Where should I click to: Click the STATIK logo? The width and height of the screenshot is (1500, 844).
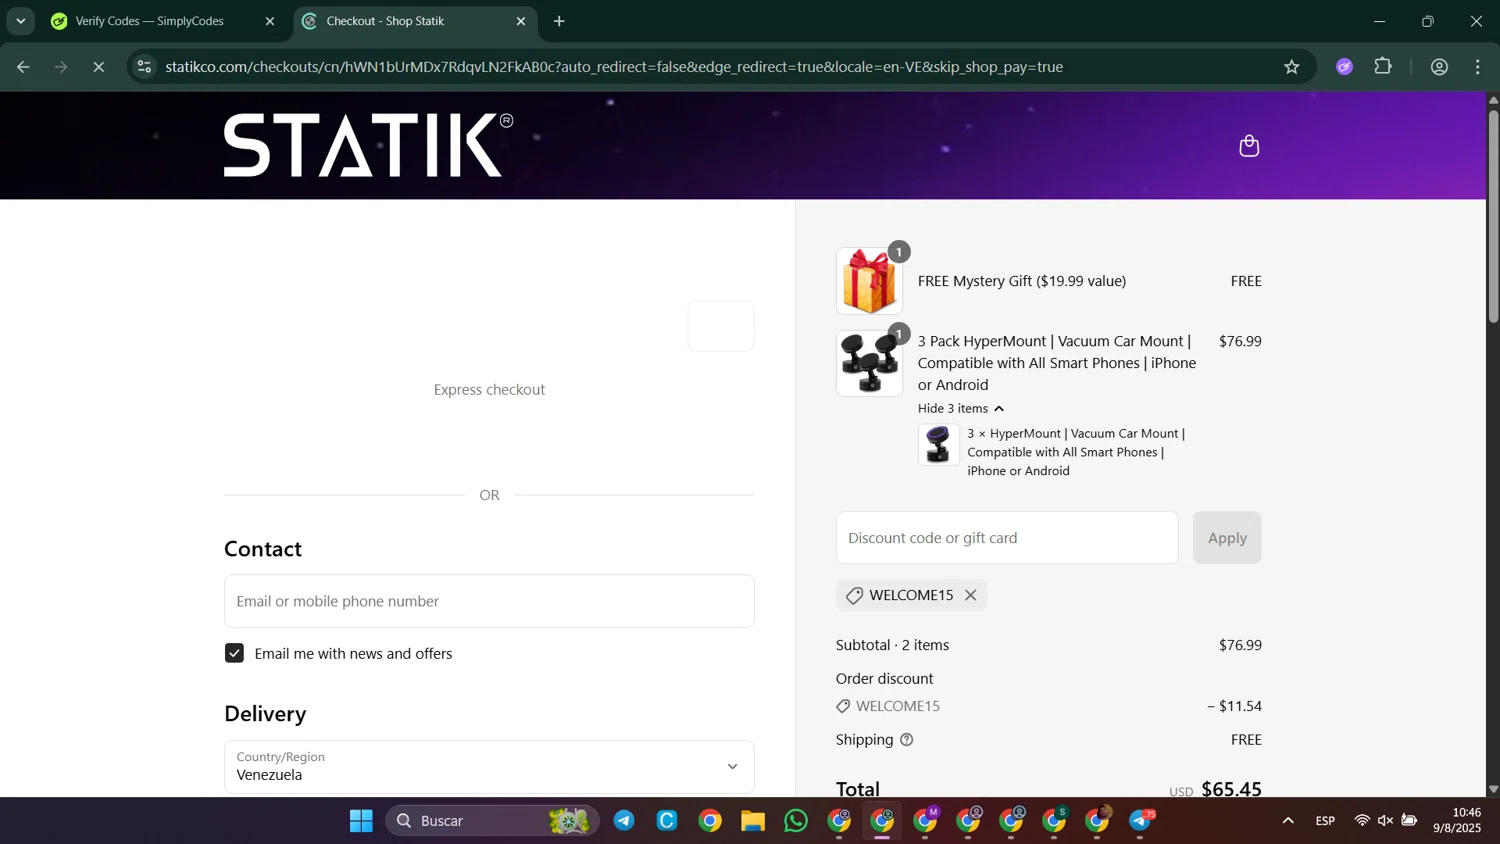click(x=368, y=145)
